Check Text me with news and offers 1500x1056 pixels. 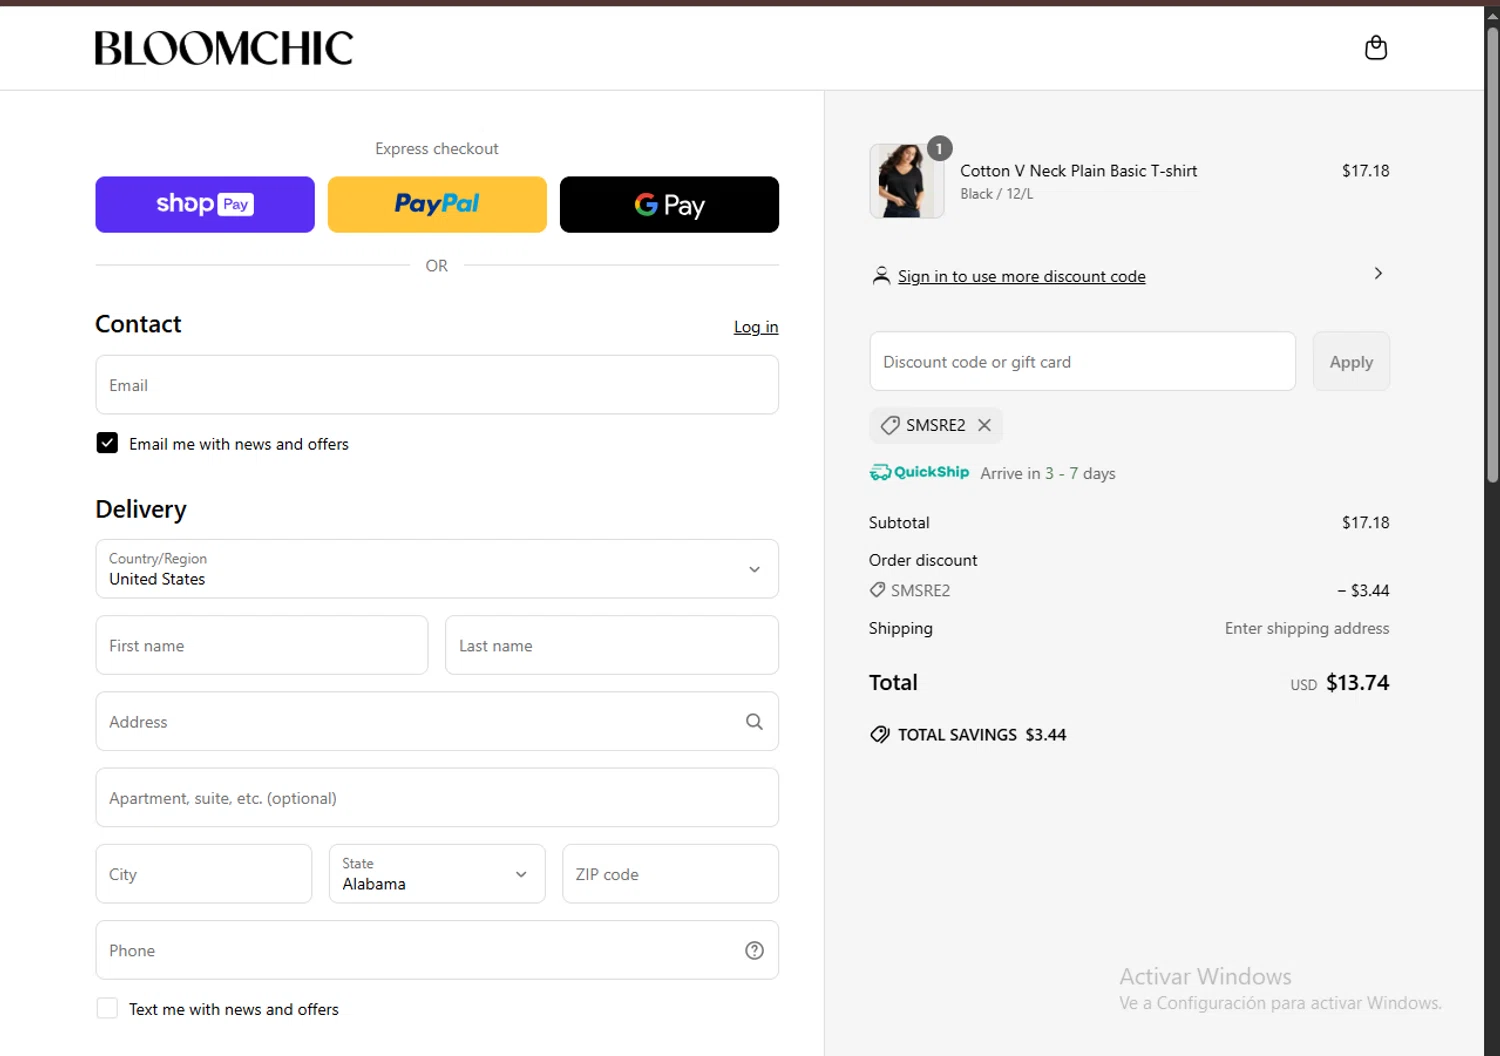tap(107, 1008)
